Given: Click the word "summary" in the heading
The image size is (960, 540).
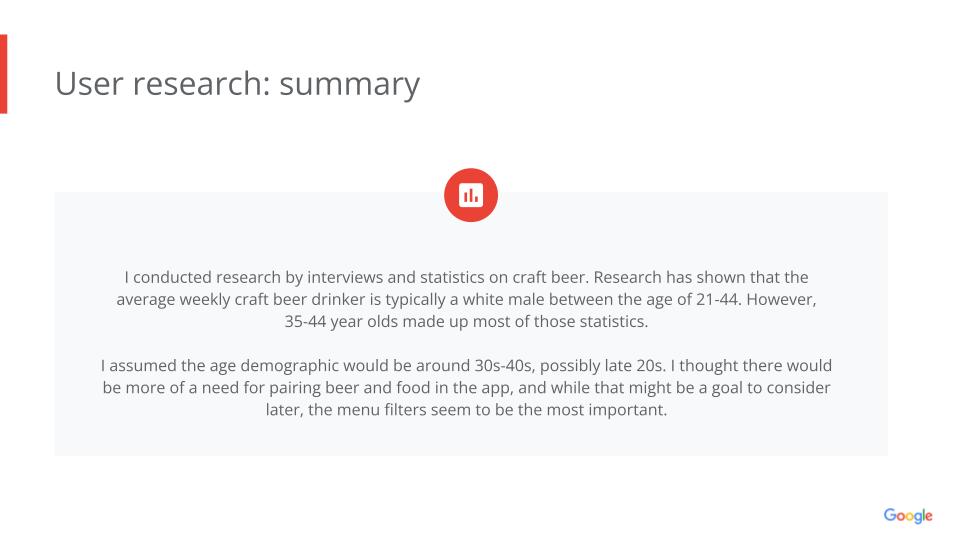Looking at the screenshot, I should [349, 84].
